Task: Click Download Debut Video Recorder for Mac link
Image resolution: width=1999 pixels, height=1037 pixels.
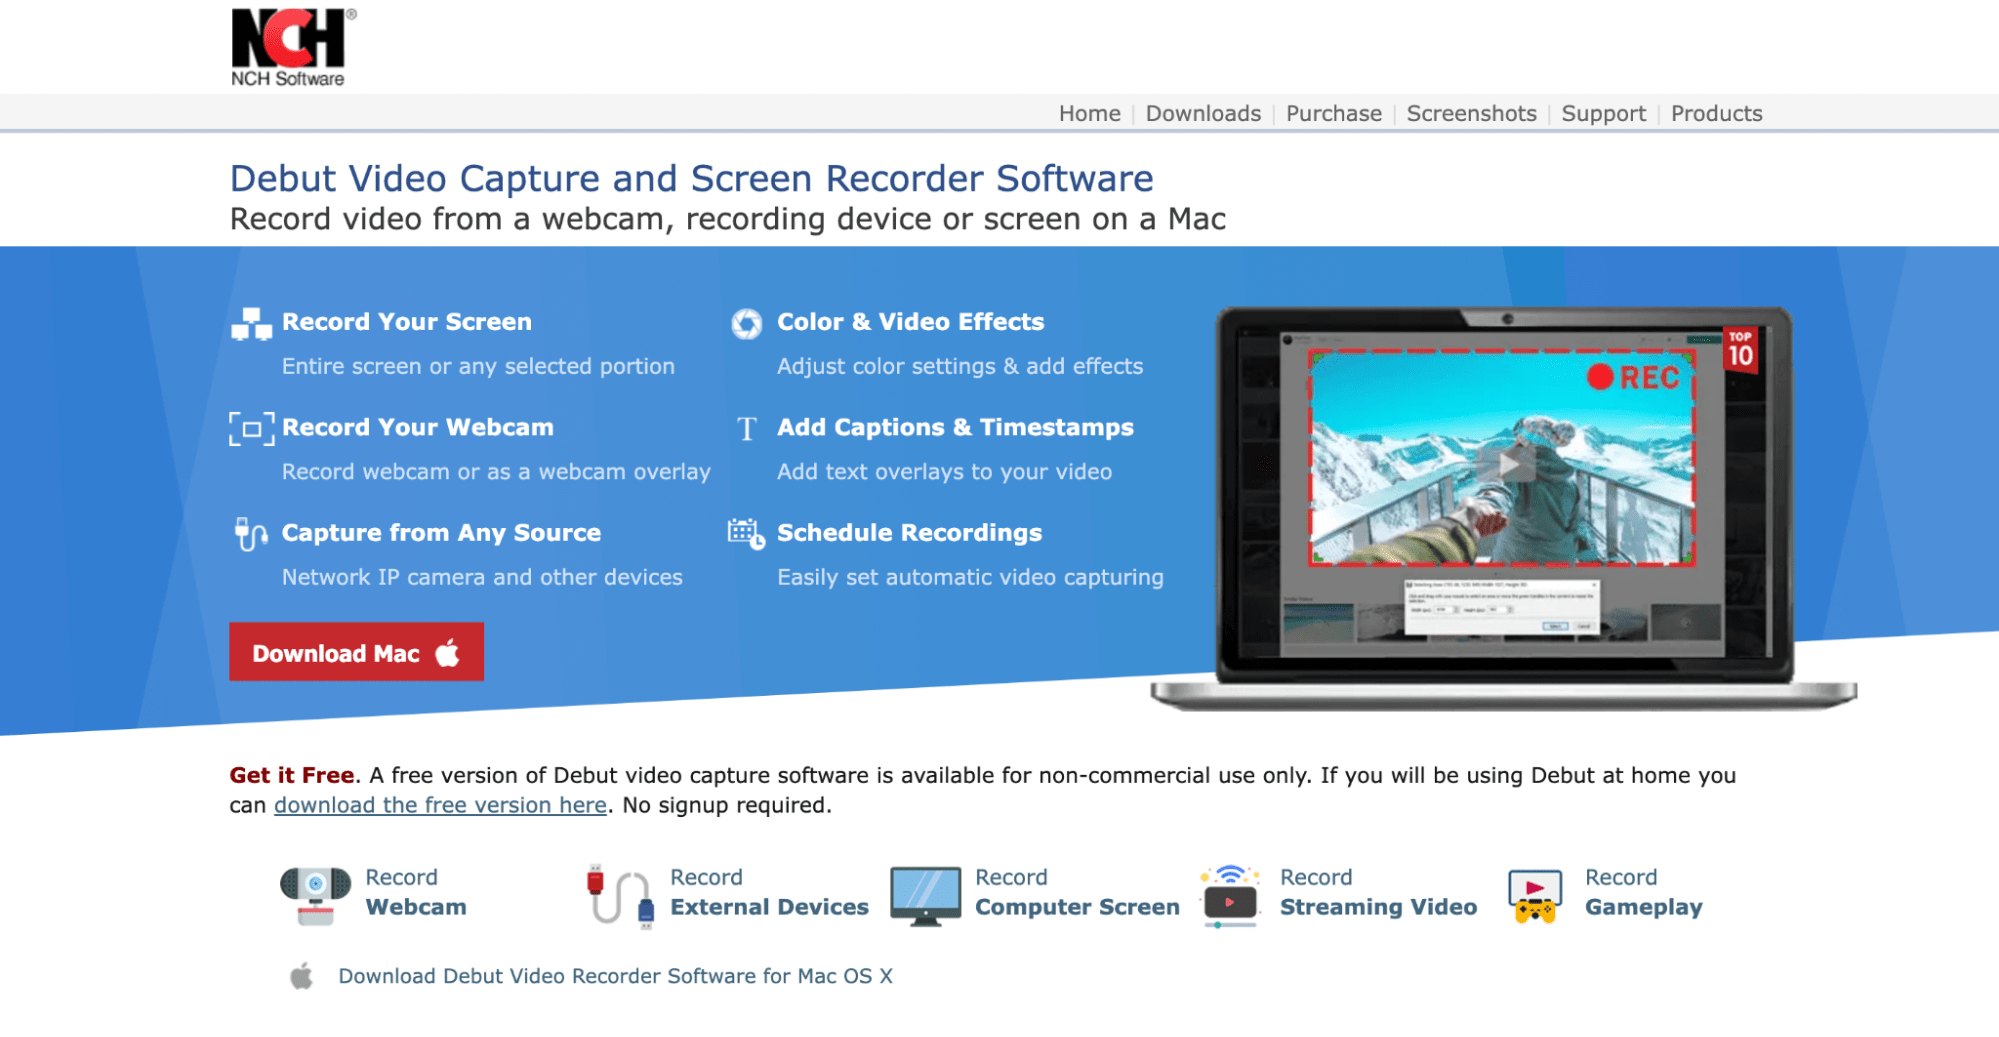Action: (616, 975)
